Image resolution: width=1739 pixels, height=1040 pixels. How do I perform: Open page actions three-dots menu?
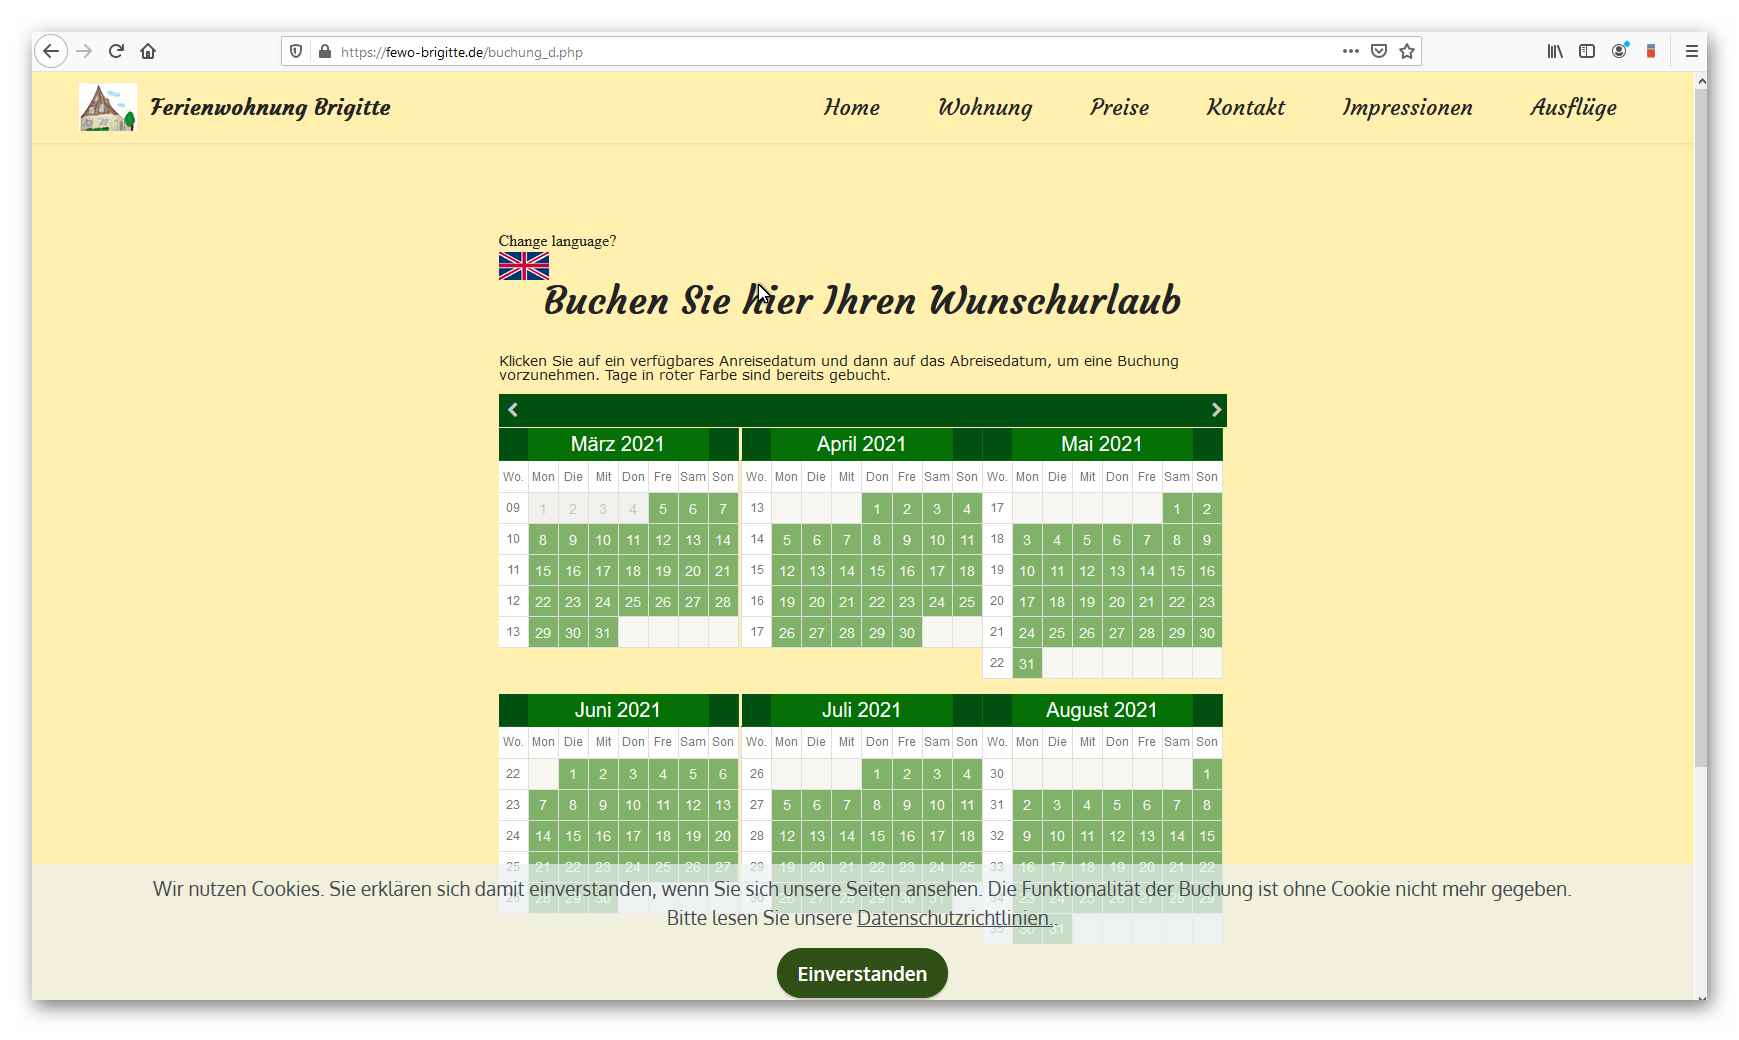point(1350,51)
